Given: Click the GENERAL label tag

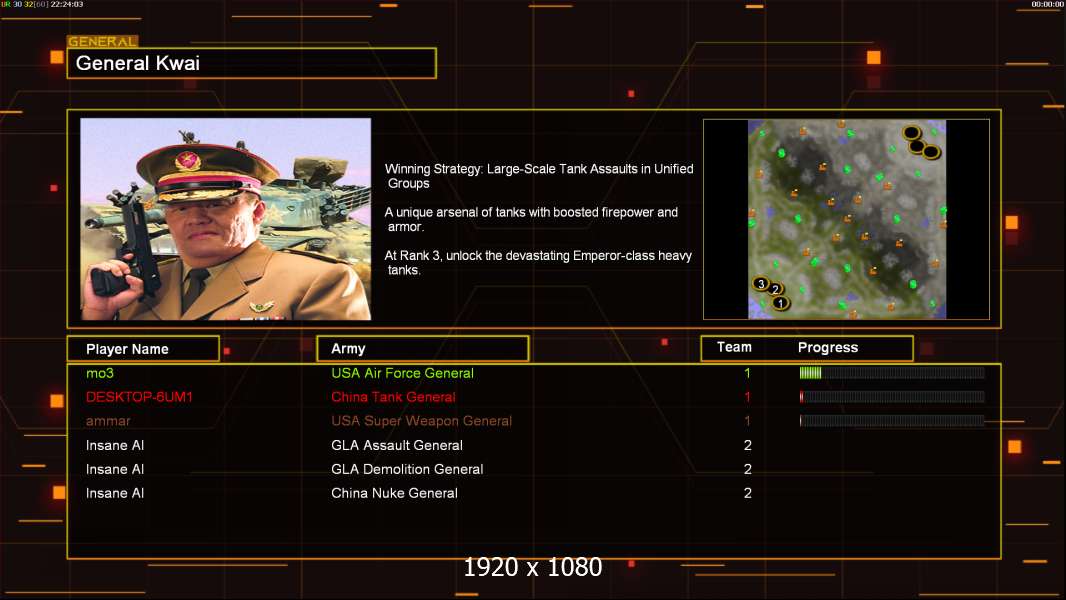Looking at the screenshot, I should 103,41.
